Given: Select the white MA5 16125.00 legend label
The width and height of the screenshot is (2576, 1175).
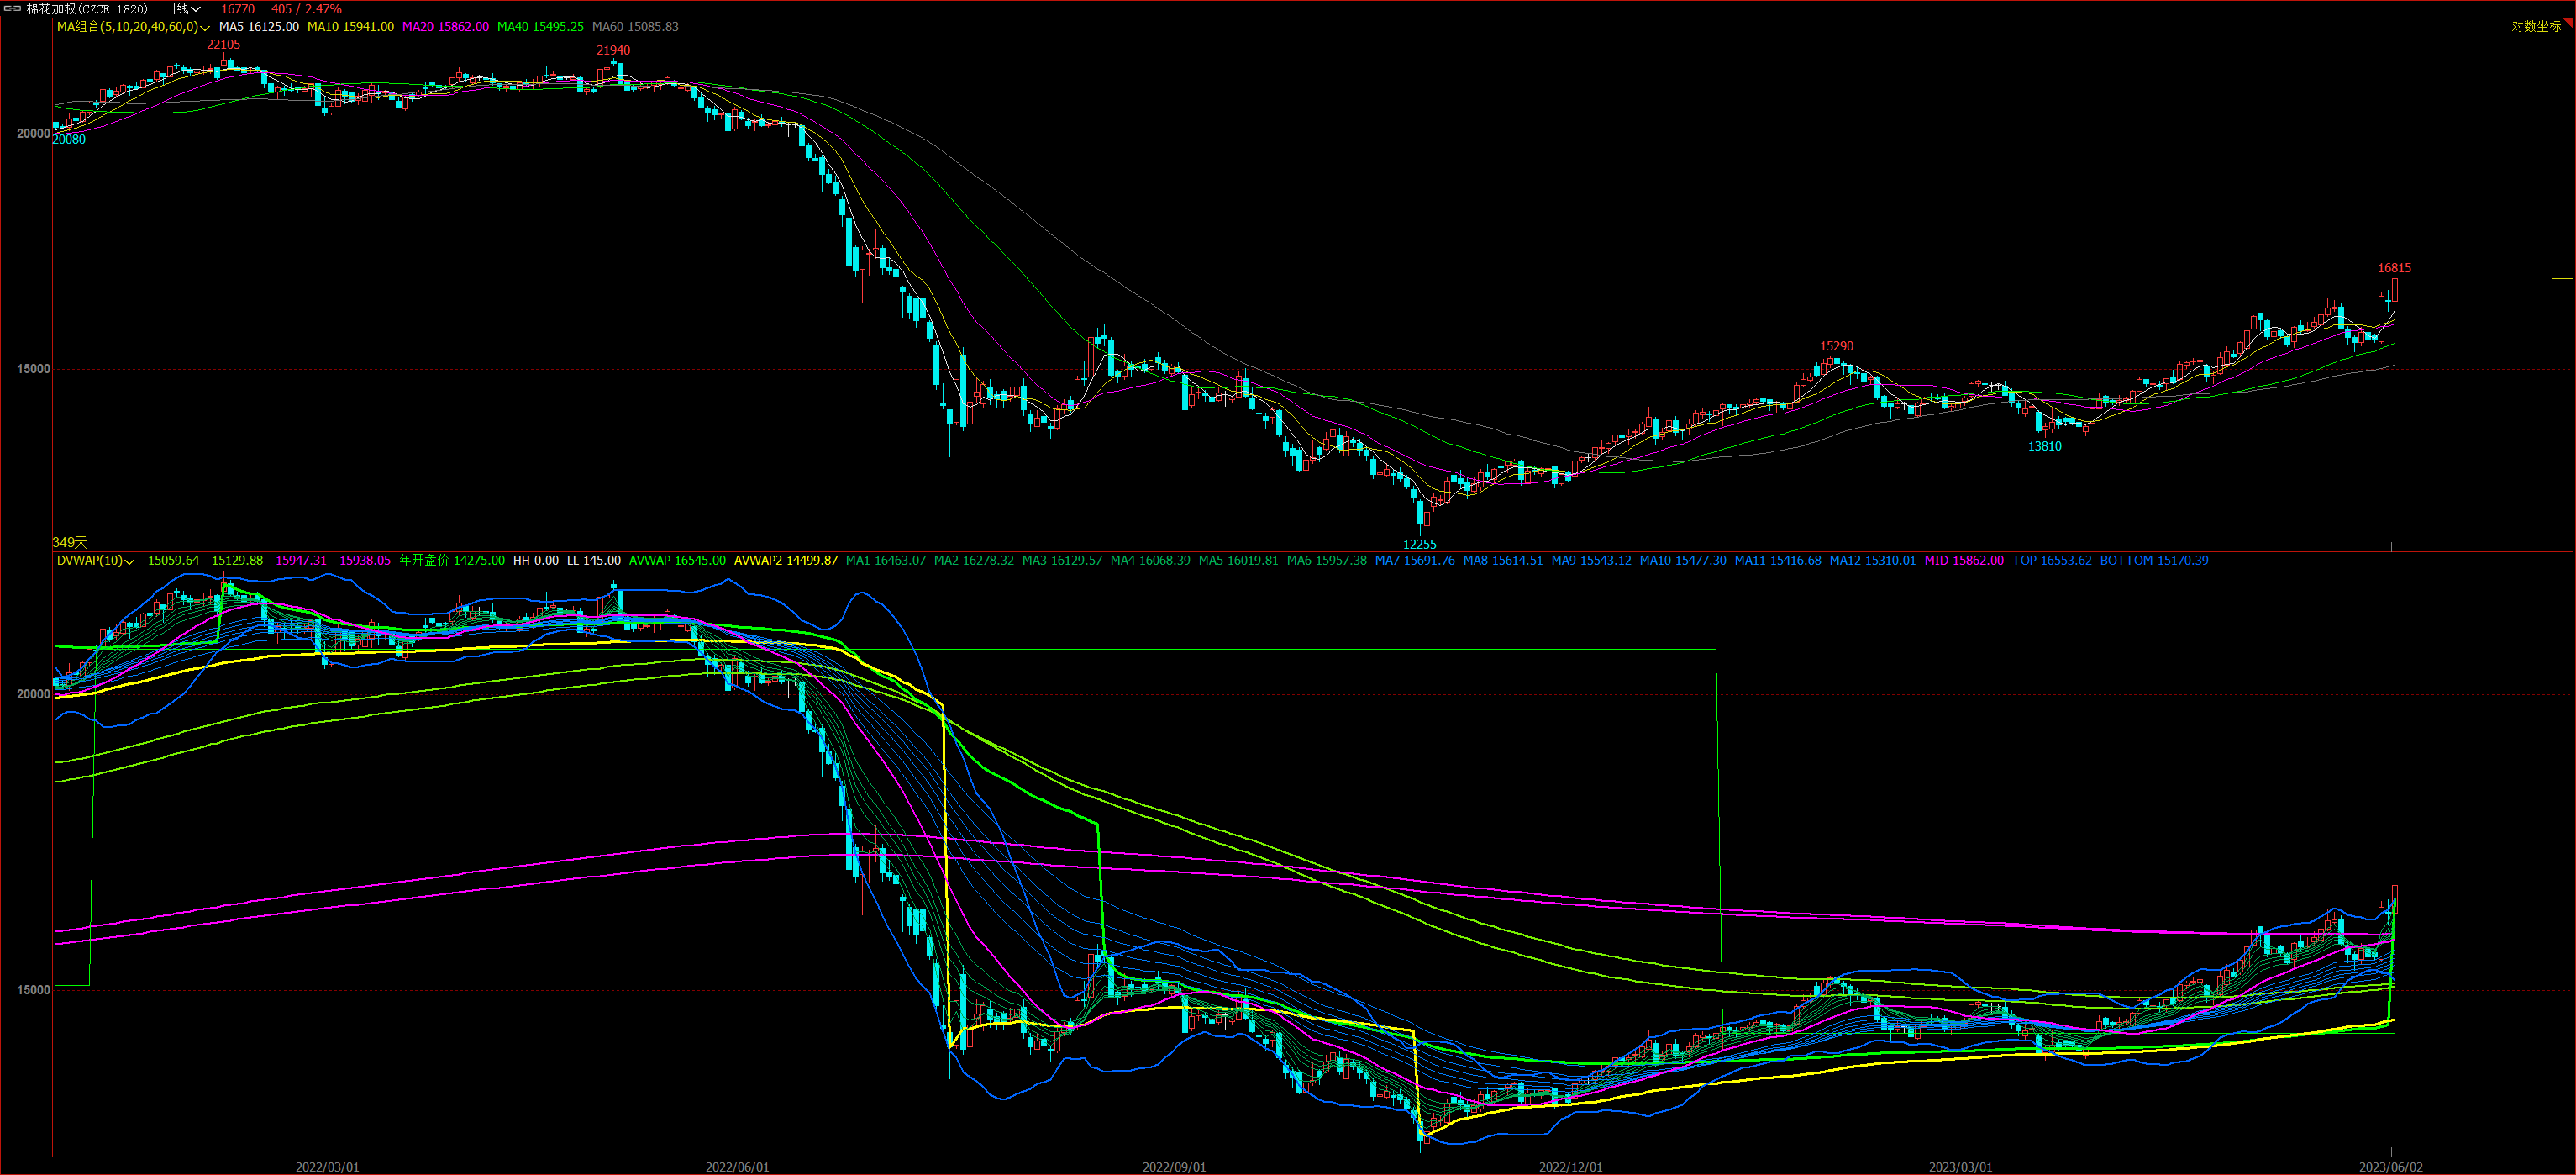Looking at the screenshot, I should (258, 27).
